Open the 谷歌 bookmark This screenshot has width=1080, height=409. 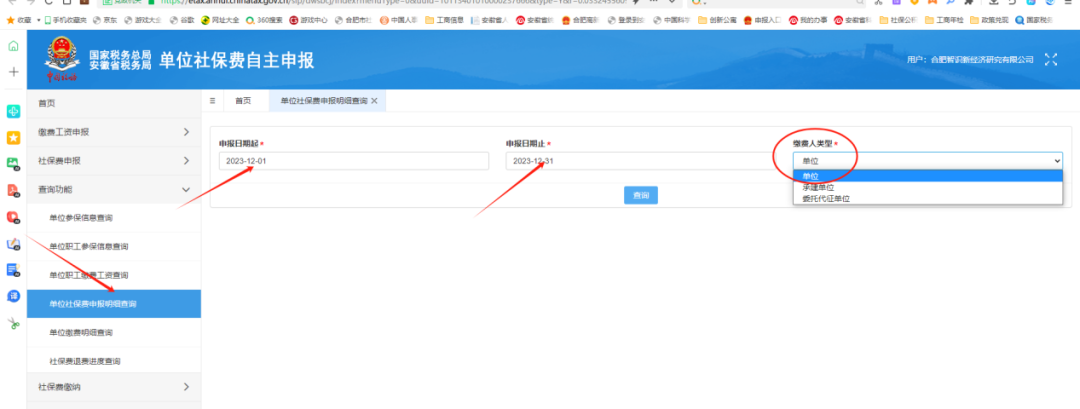(182, 20)
